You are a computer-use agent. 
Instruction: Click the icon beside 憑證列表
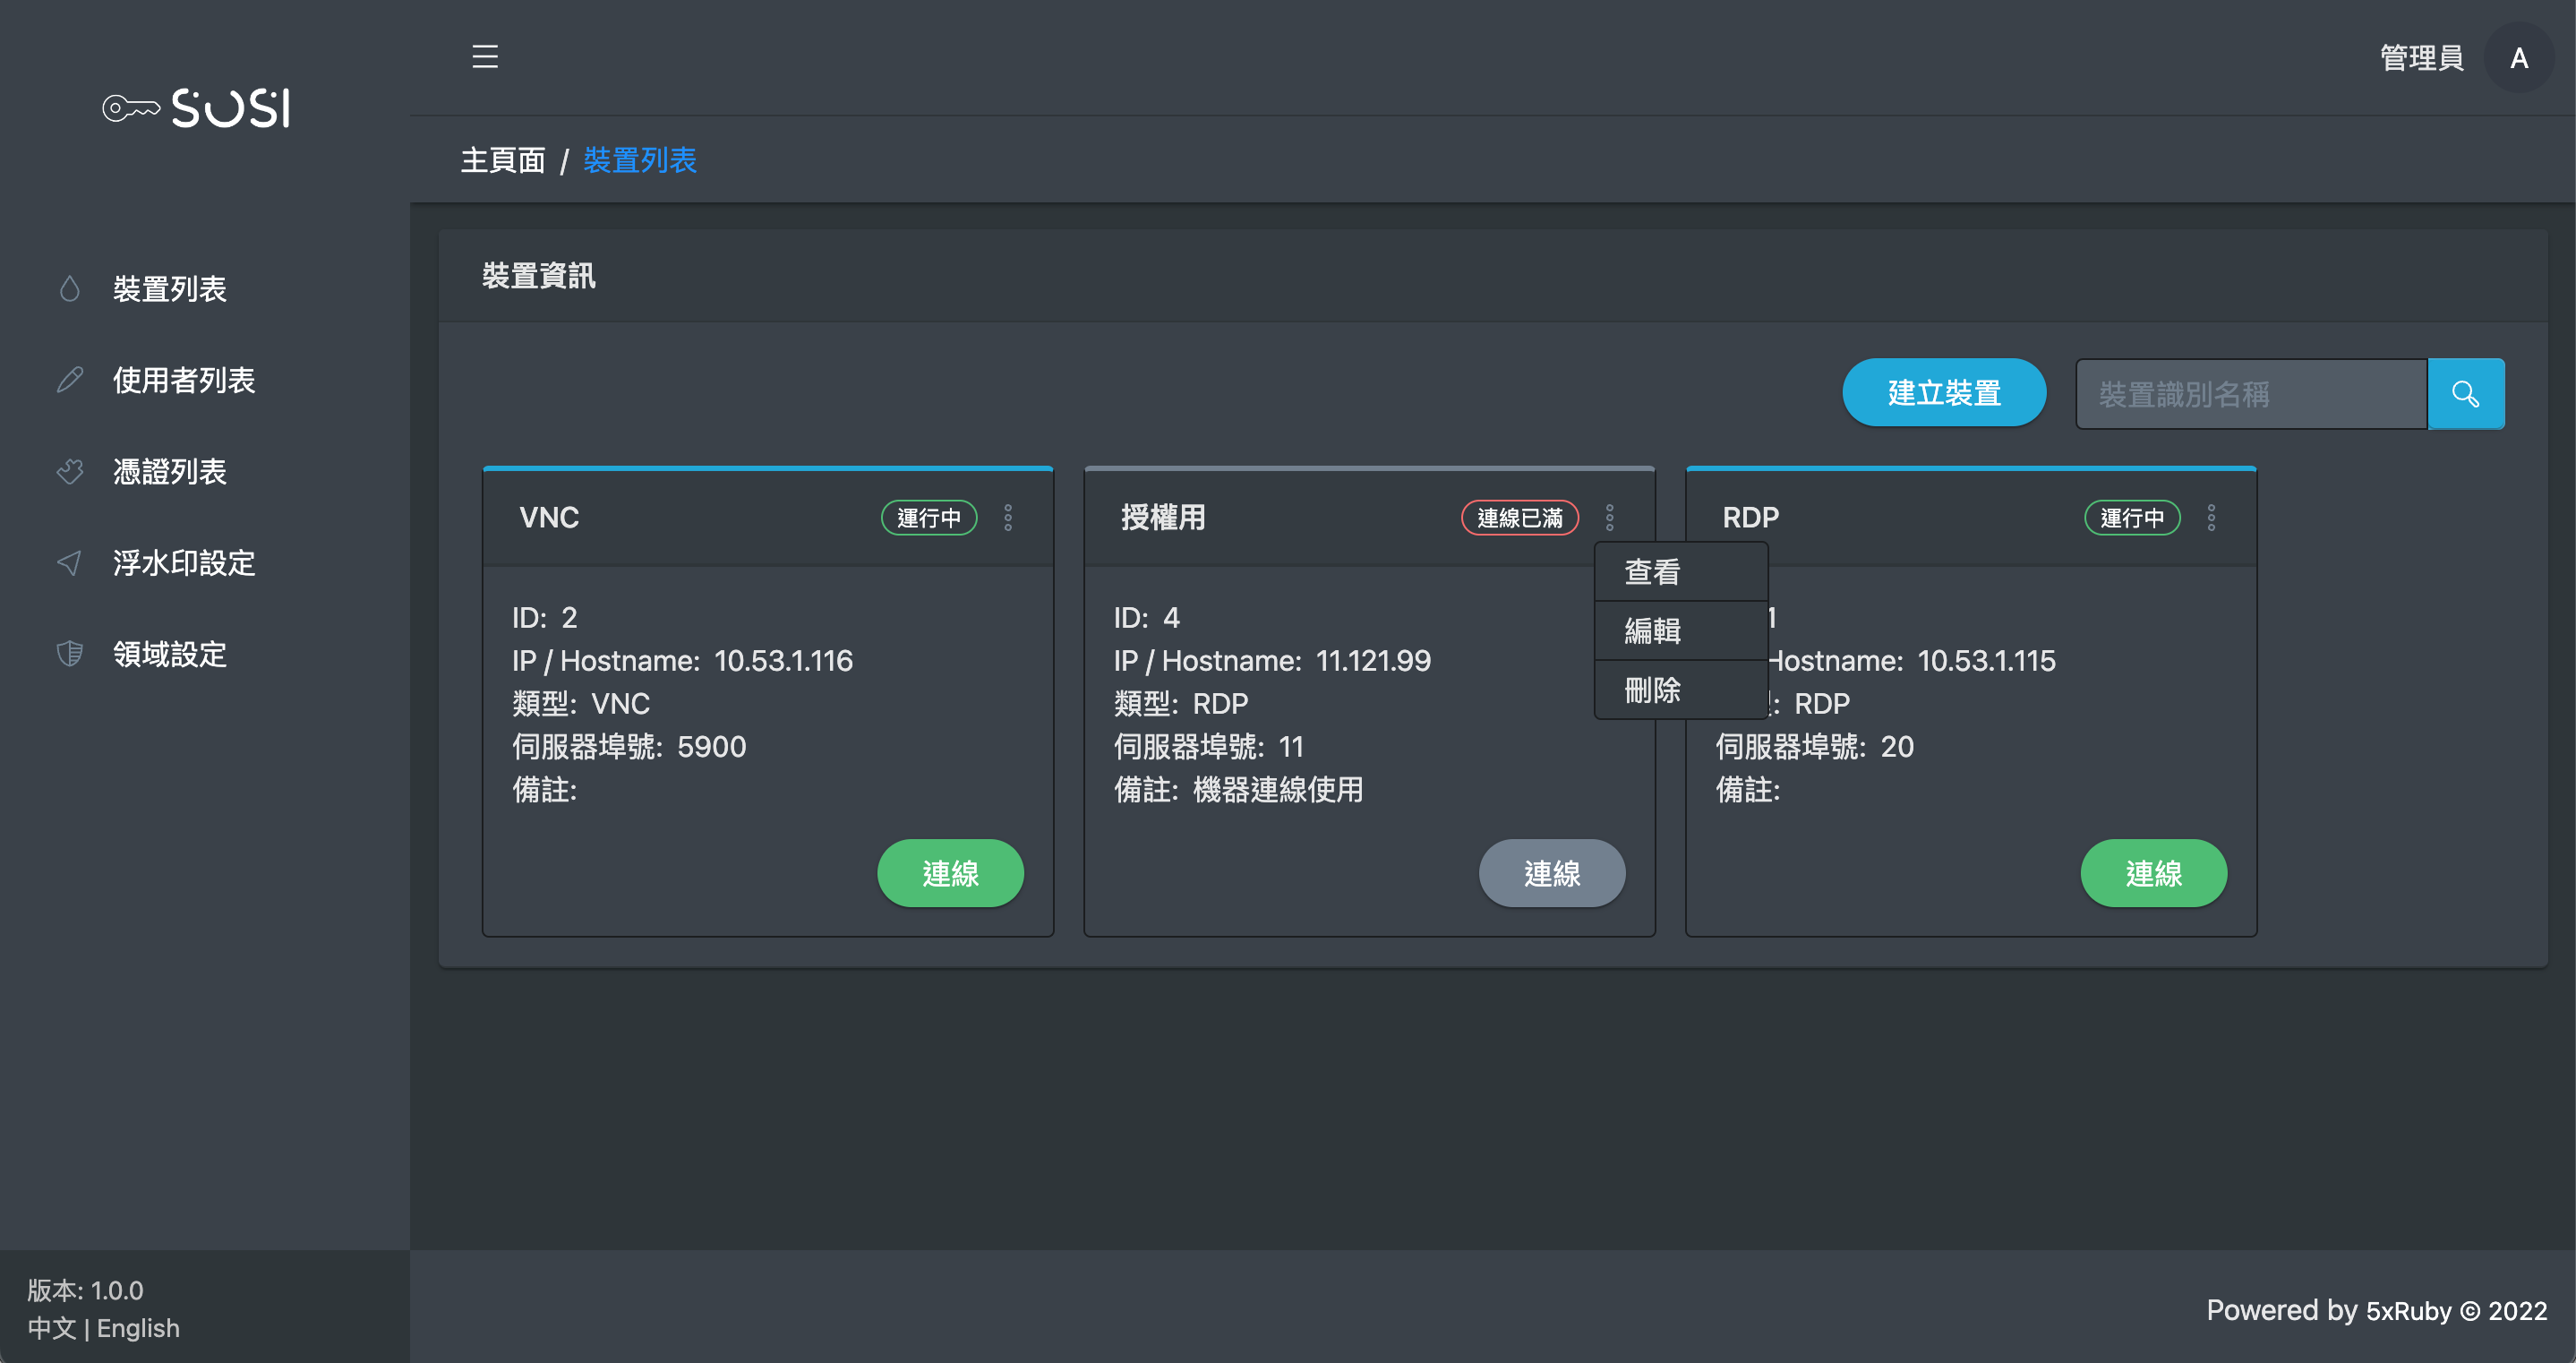69,471
